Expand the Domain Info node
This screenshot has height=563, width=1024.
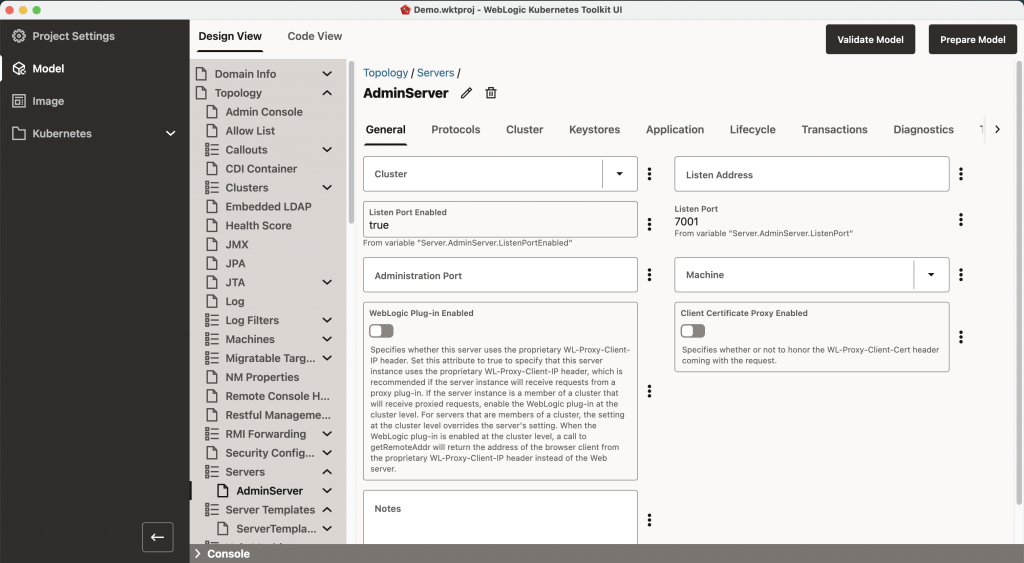(327, 74)
